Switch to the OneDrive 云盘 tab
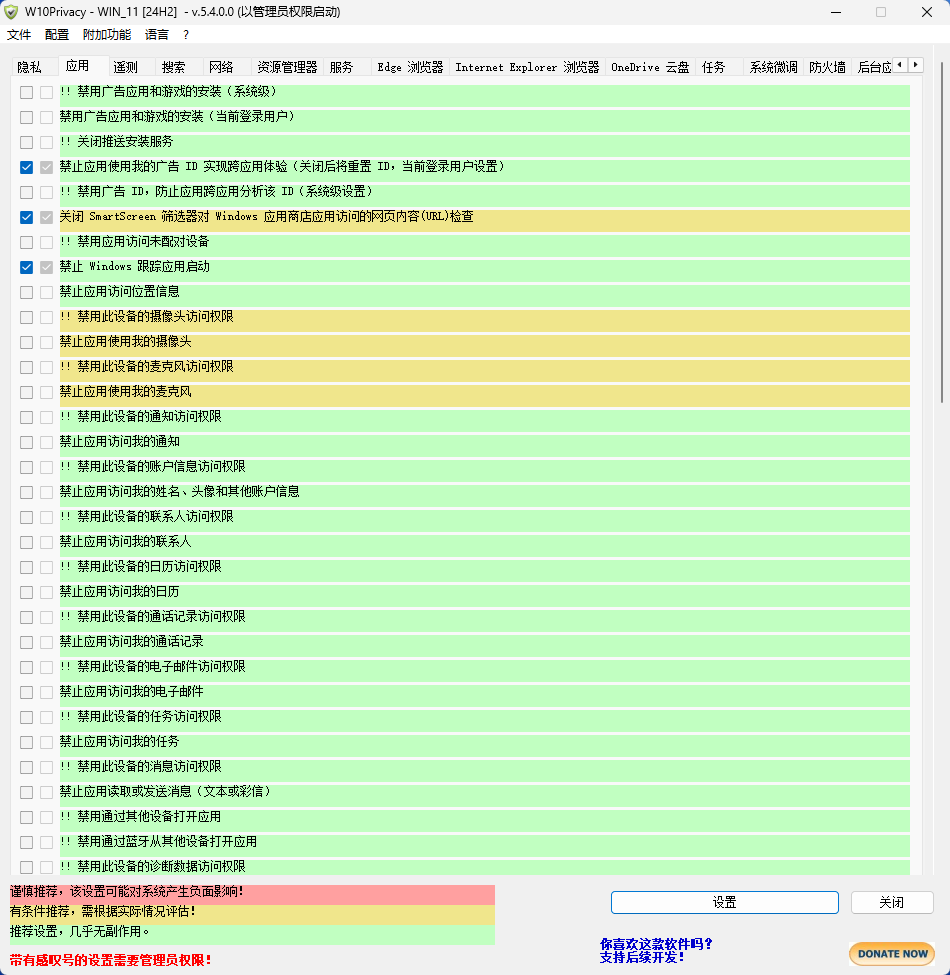 point(650,67)
